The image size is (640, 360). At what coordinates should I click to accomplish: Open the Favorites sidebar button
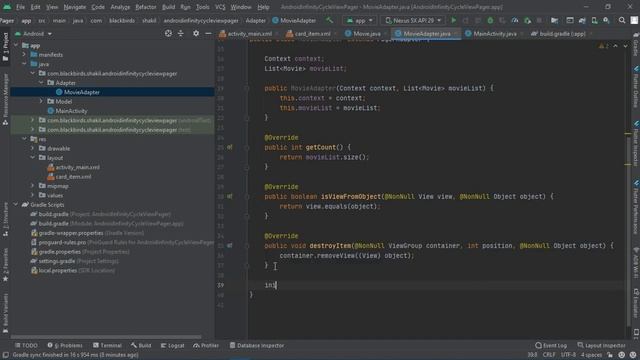click(5, 266)
